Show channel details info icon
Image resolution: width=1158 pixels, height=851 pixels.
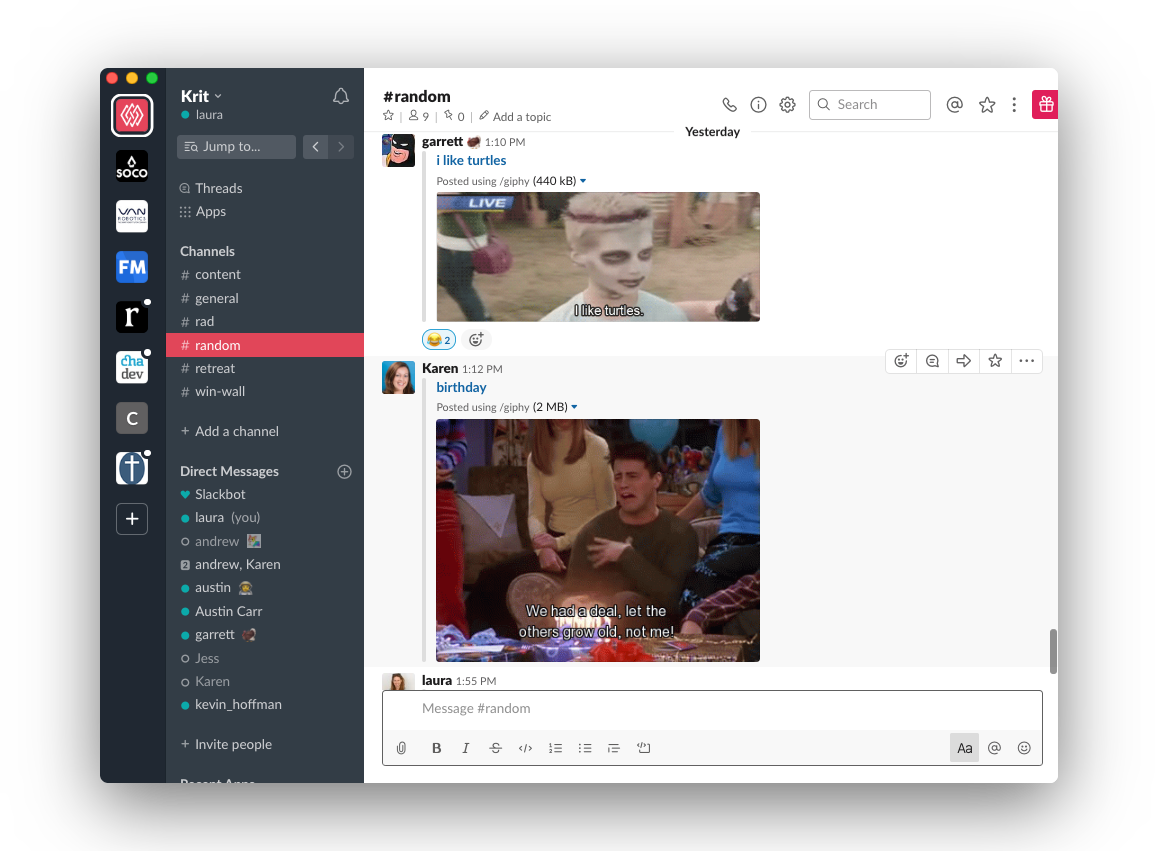[758, 105]
